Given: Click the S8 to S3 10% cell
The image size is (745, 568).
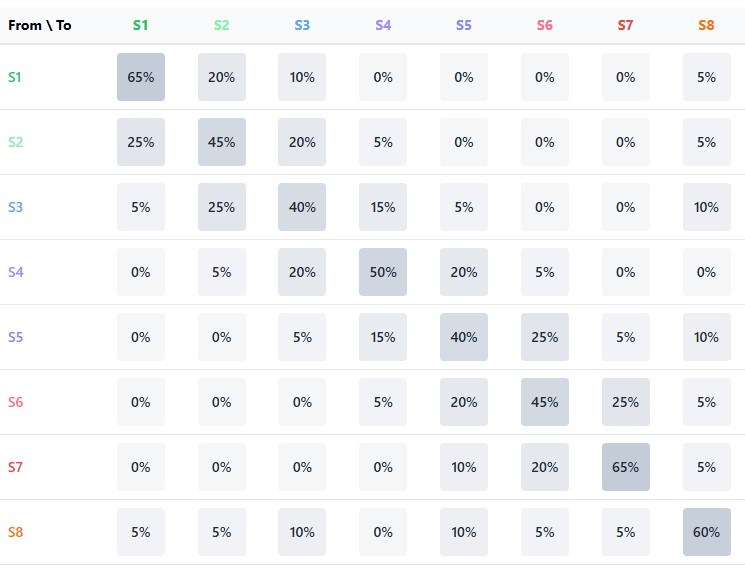Looking at the screenshot, I should click(302, 532).
